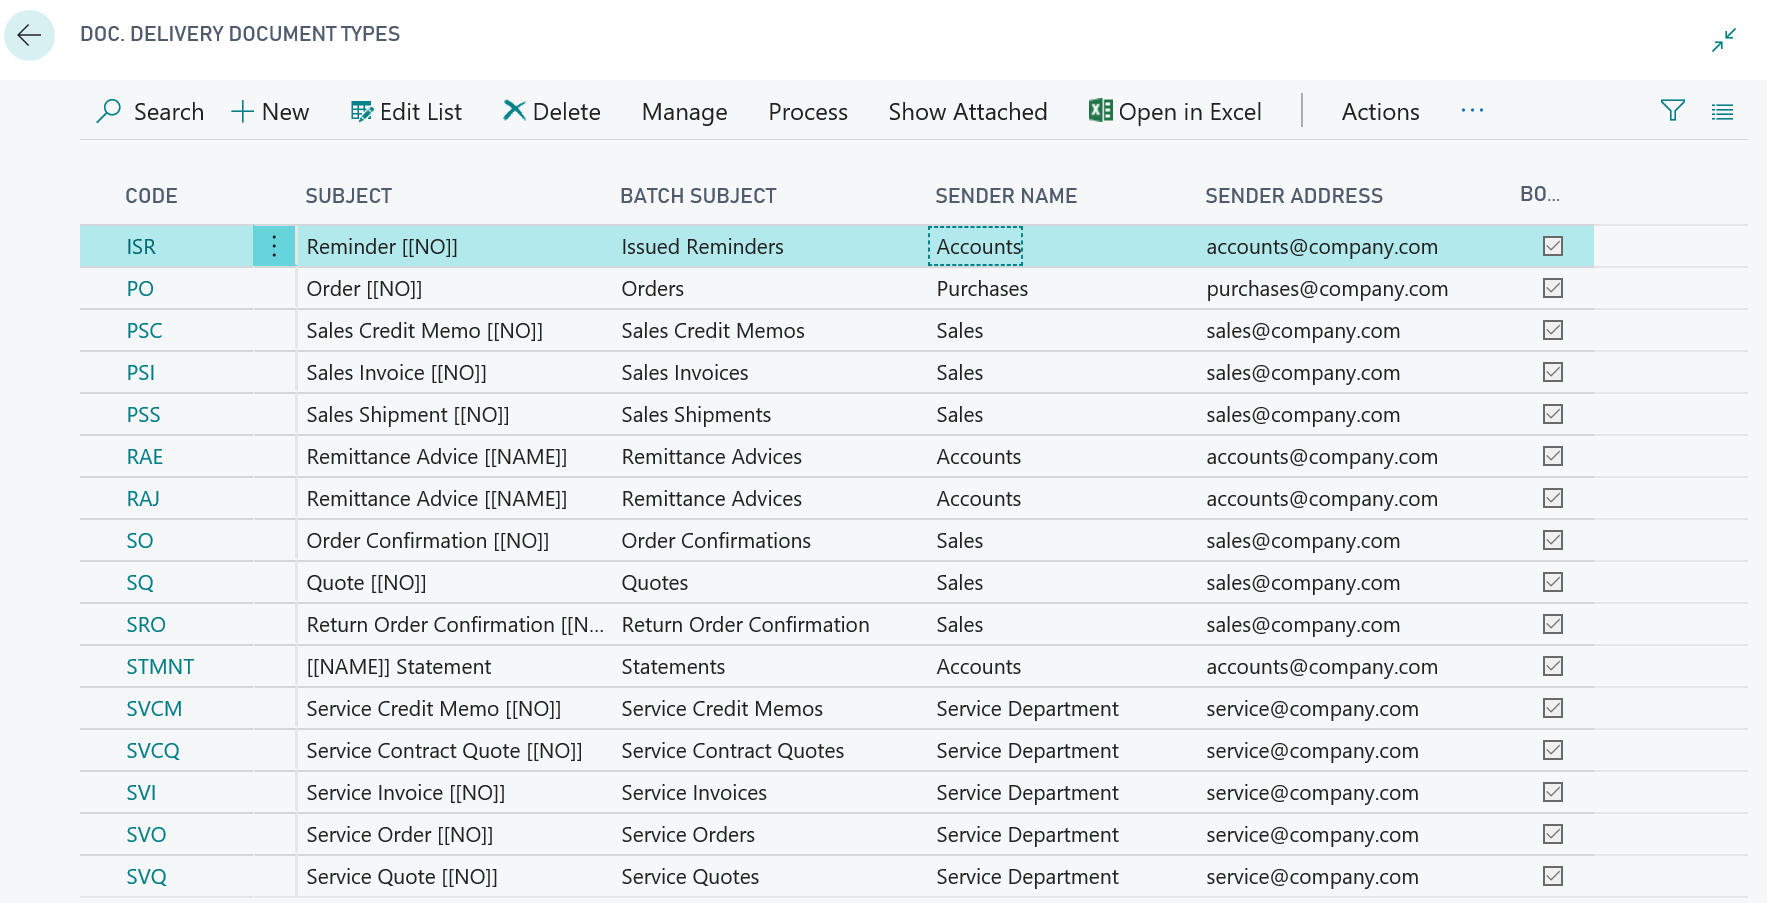Open the filter pane funnel icon
The image size is (1767, 903).
(1672, 111)
